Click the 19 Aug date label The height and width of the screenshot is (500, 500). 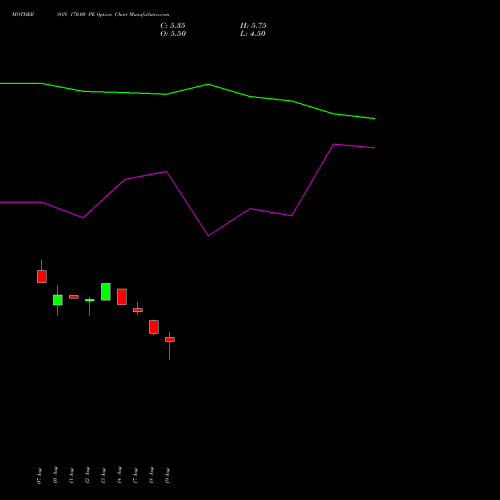167,476
